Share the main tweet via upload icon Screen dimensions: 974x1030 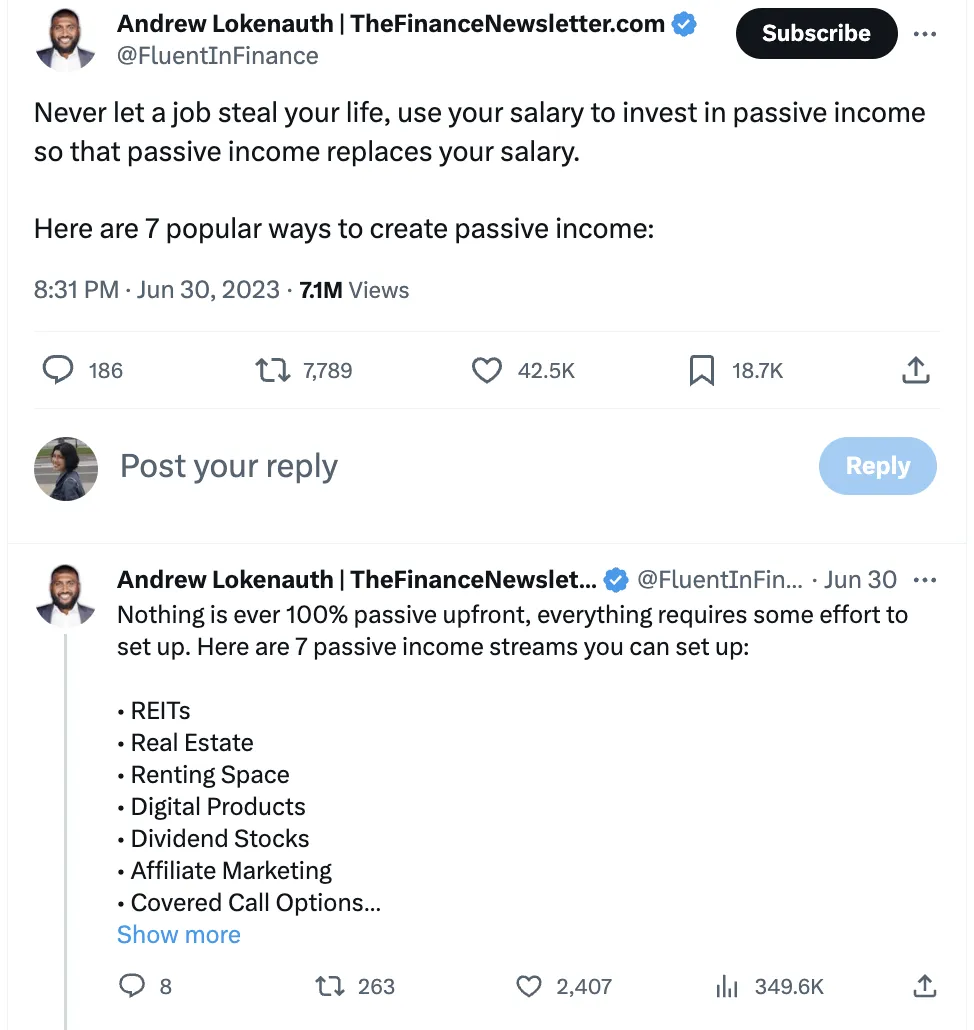tap(916, 371)
